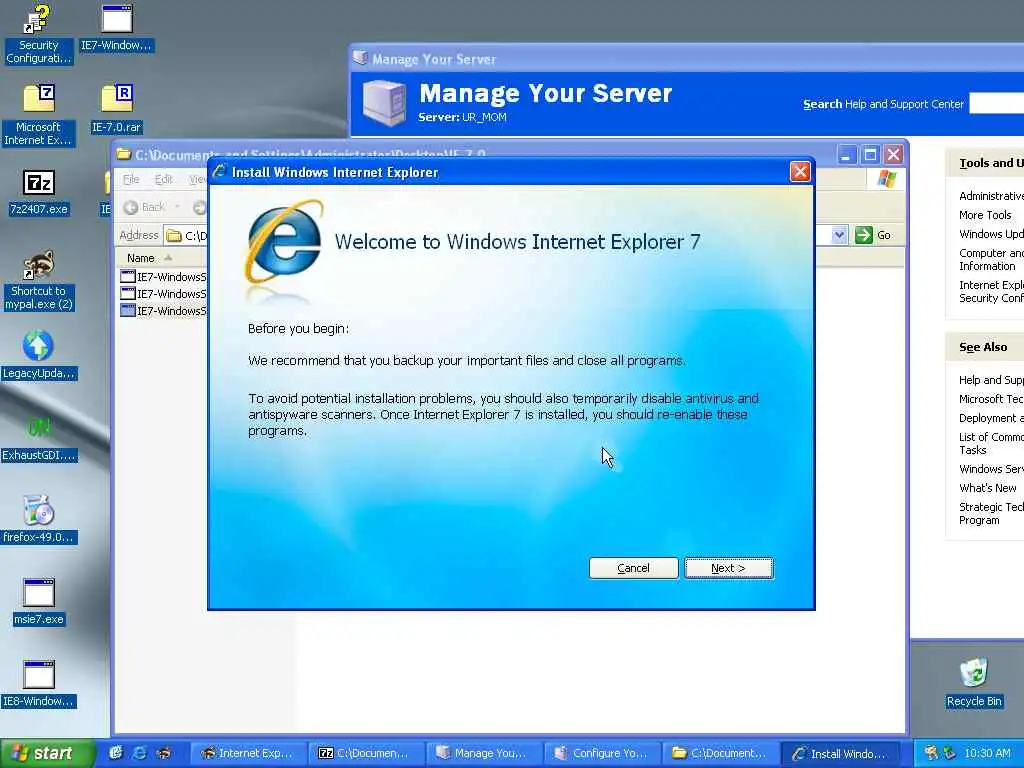Image resolution: width=1024 pixels, height=768 pixels.
Task: Click the Help and Support search field
Action: pos(997,104)
